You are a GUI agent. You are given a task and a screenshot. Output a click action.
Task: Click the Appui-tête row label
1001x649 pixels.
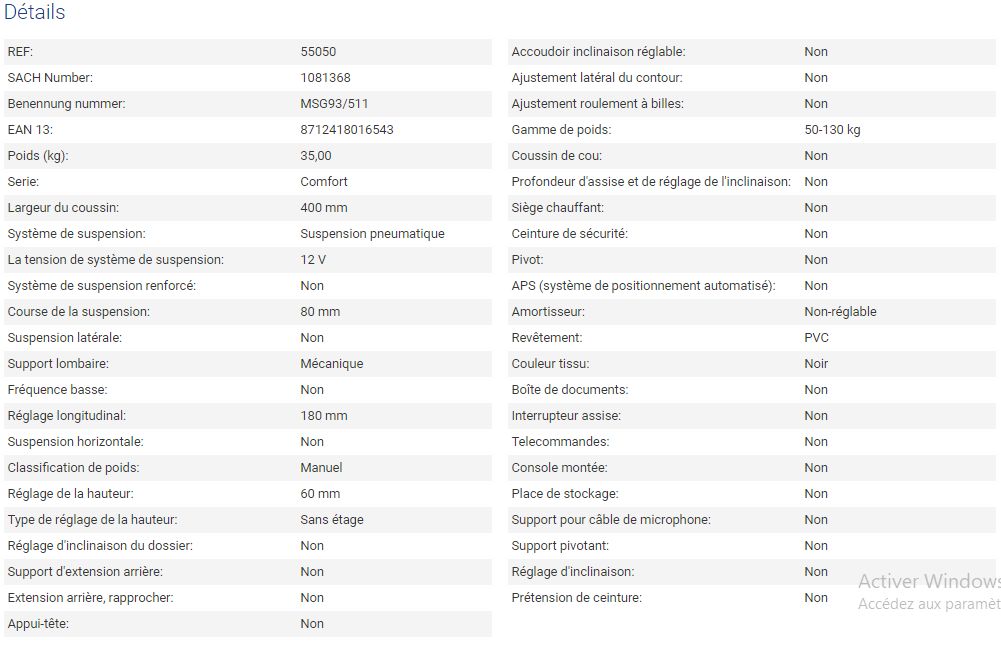click(38, 624)
